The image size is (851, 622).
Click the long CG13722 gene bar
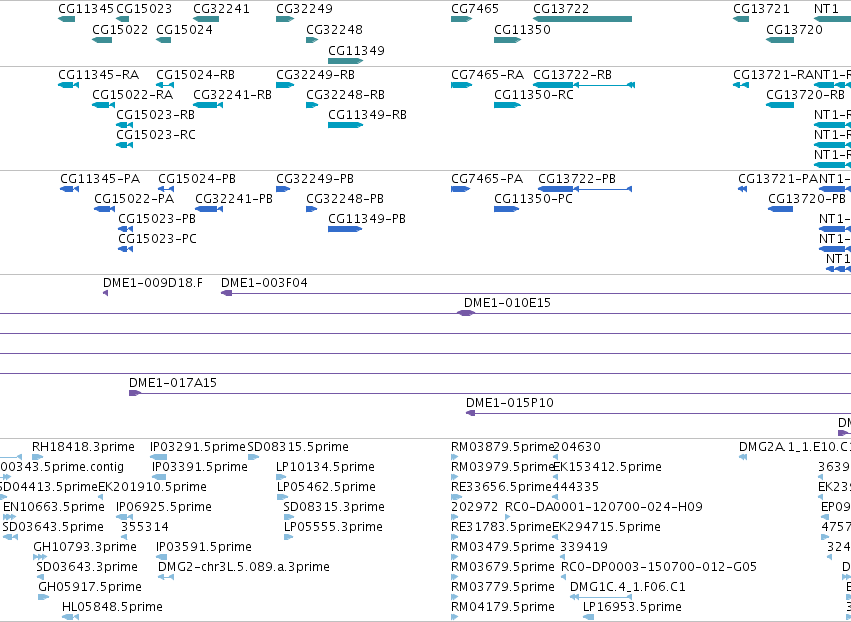(x=582, y=19)
